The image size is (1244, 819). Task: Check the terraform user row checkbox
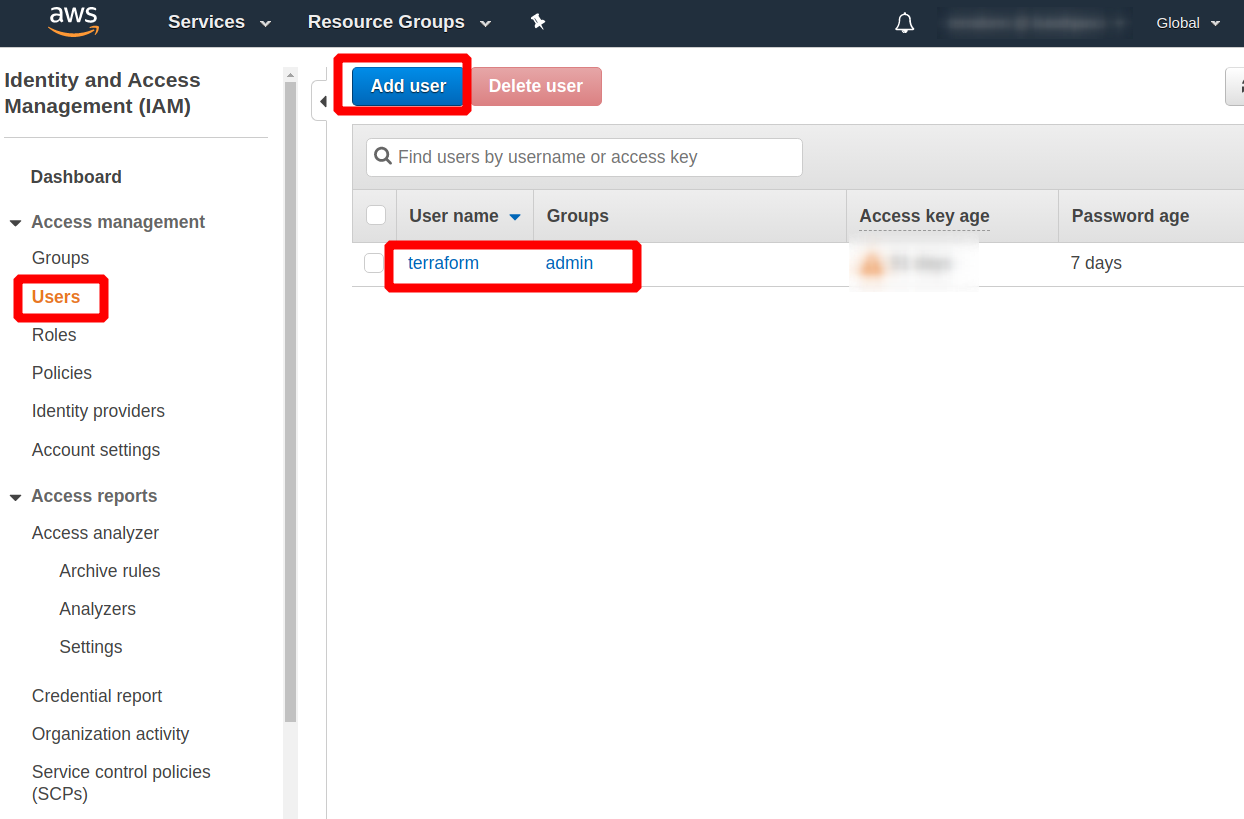pyautogui.click(x=374, y=263)
